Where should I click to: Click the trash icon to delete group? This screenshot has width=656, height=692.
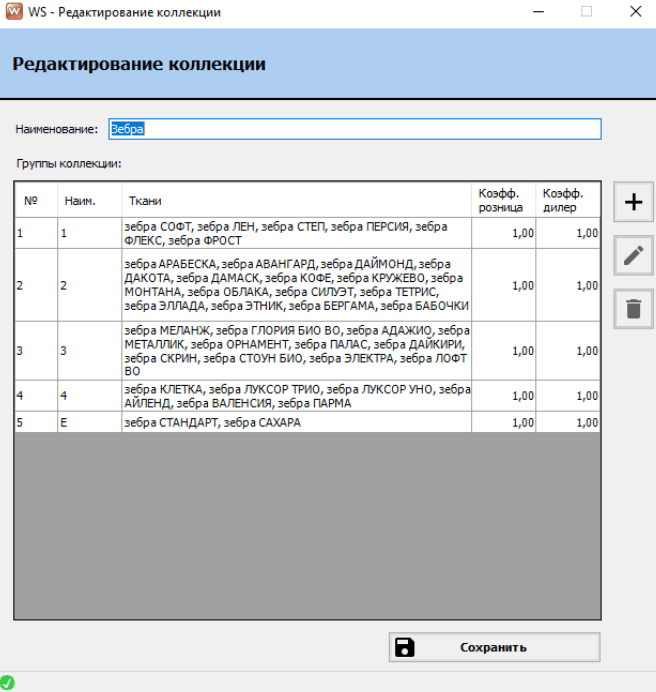click(x=632, y=309)
